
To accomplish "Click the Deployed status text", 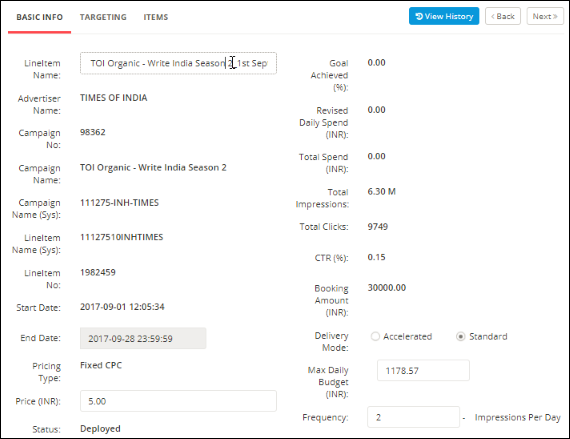I will tap(100, 429).
